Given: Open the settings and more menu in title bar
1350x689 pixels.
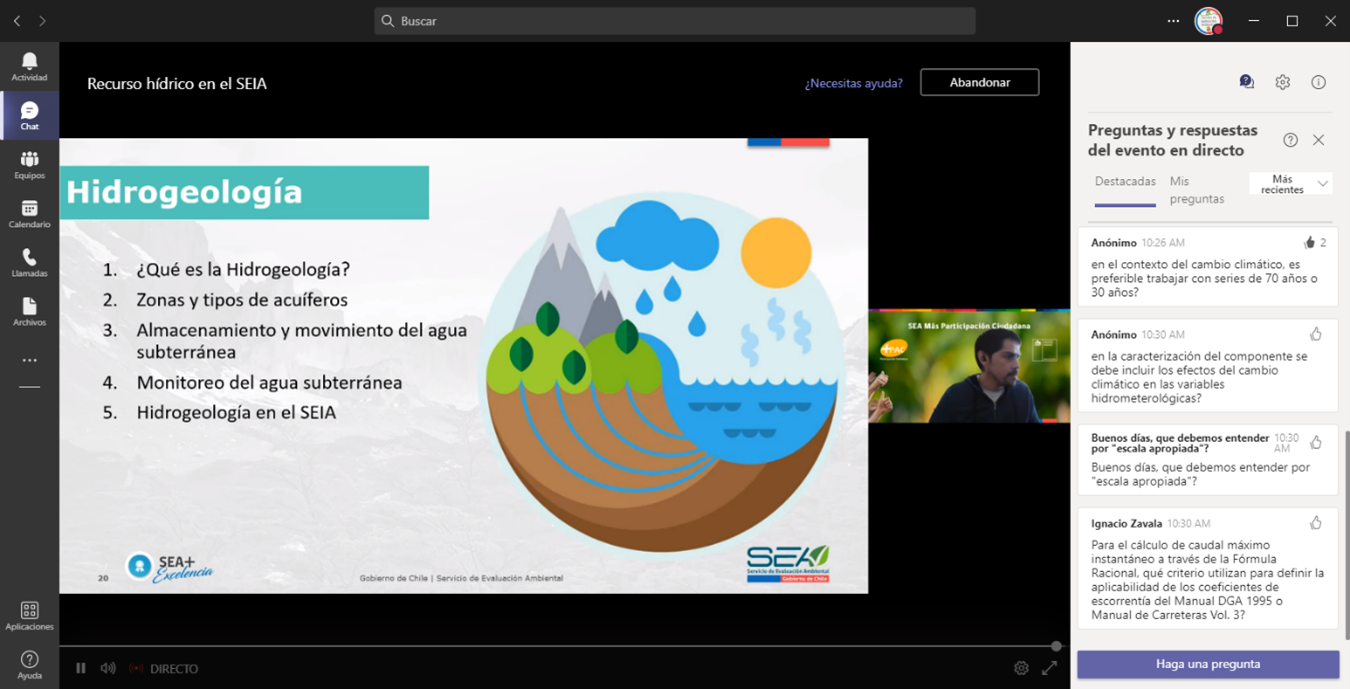Looking at the screenshot, I should click(x=1173, y=21).
